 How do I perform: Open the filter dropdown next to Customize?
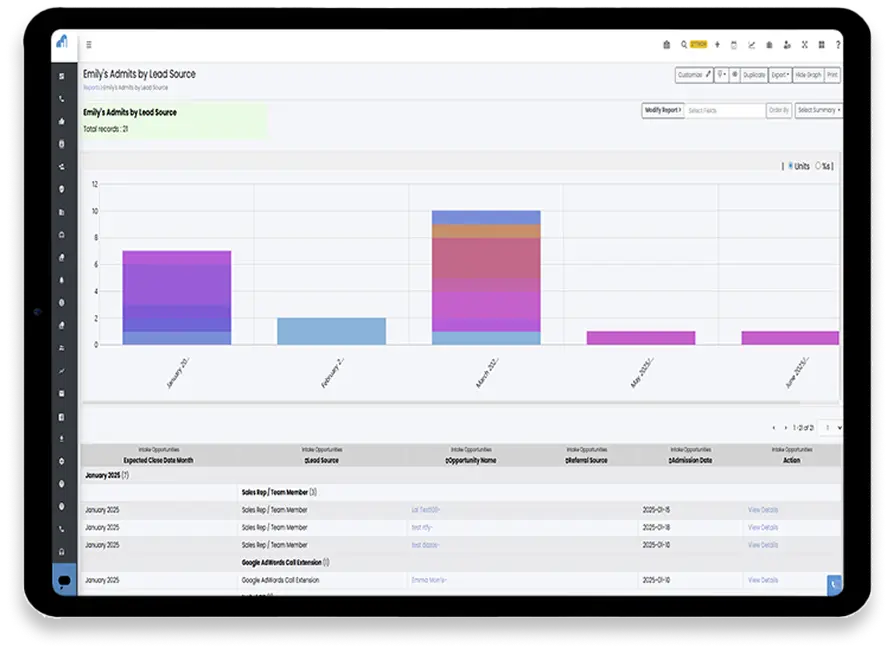click(721, 75)
